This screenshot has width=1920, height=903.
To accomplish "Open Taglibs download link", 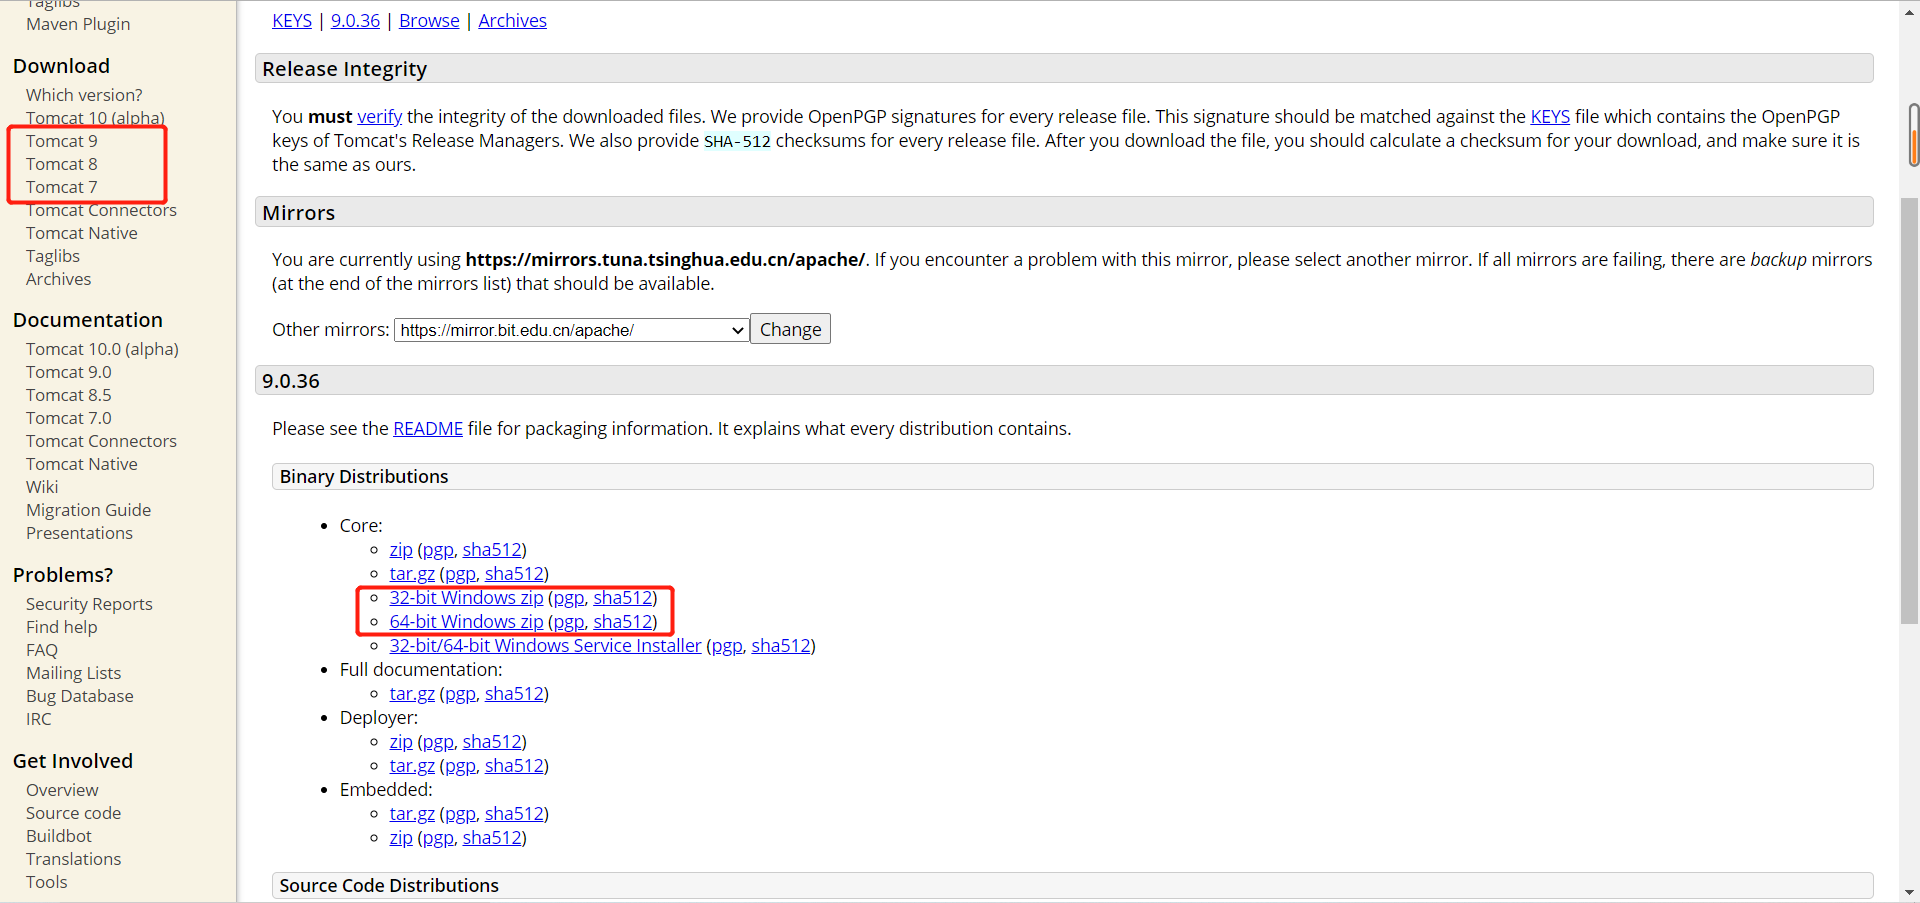I will [x=53, y=256].
